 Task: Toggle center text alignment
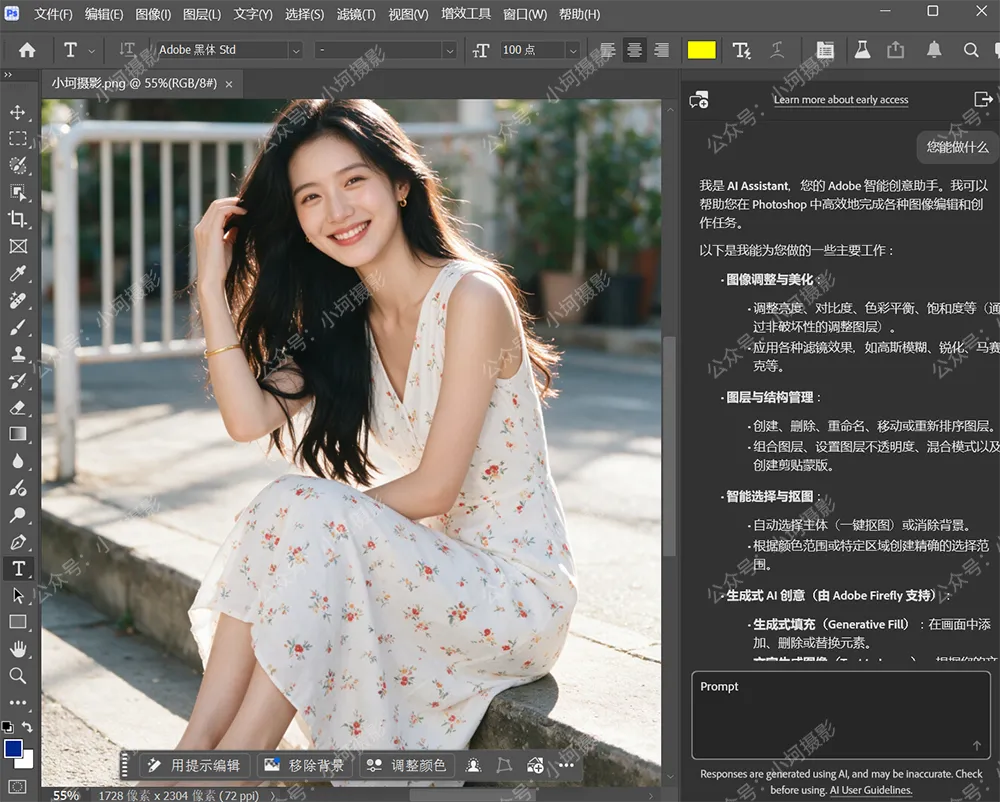pos(634,50)
